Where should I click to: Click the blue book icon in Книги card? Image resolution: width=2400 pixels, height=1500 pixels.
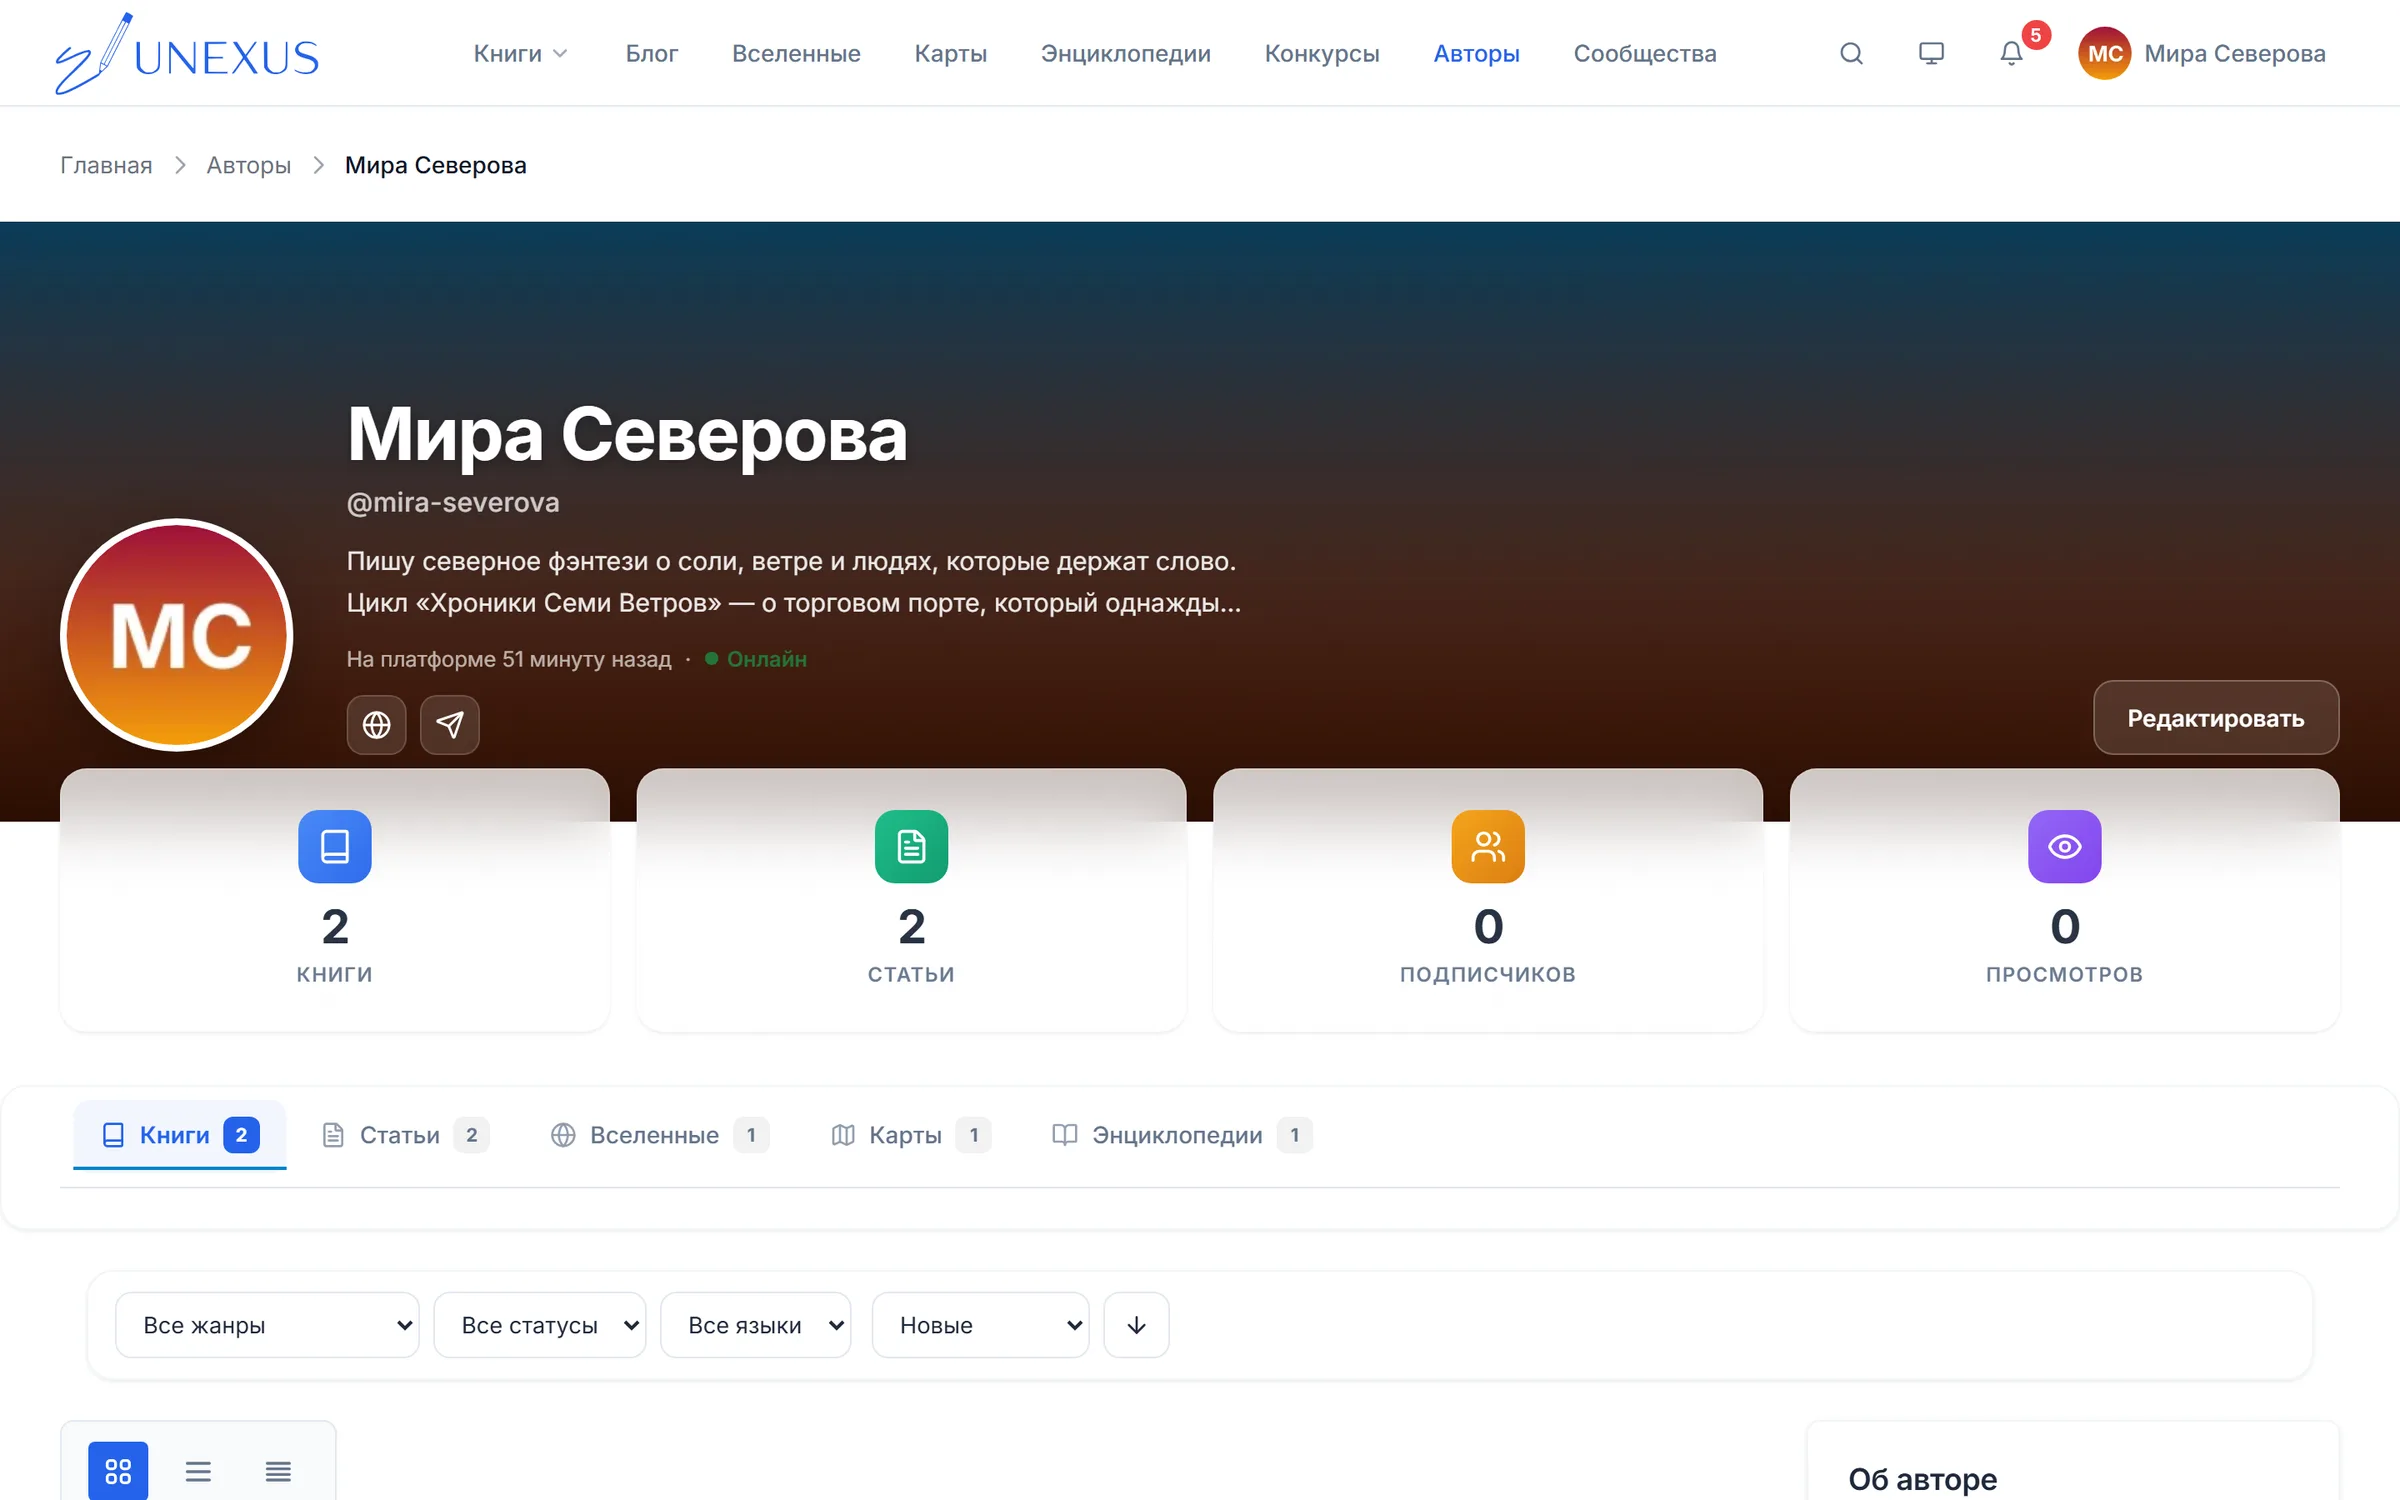pyautogui.click(x=335, y=846)
